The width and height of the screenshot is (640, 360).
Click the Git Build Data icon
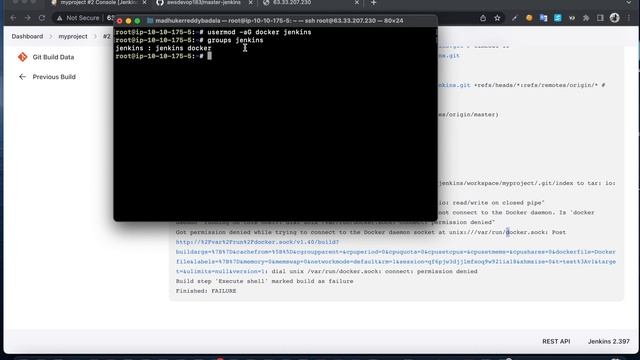point(22,57)
